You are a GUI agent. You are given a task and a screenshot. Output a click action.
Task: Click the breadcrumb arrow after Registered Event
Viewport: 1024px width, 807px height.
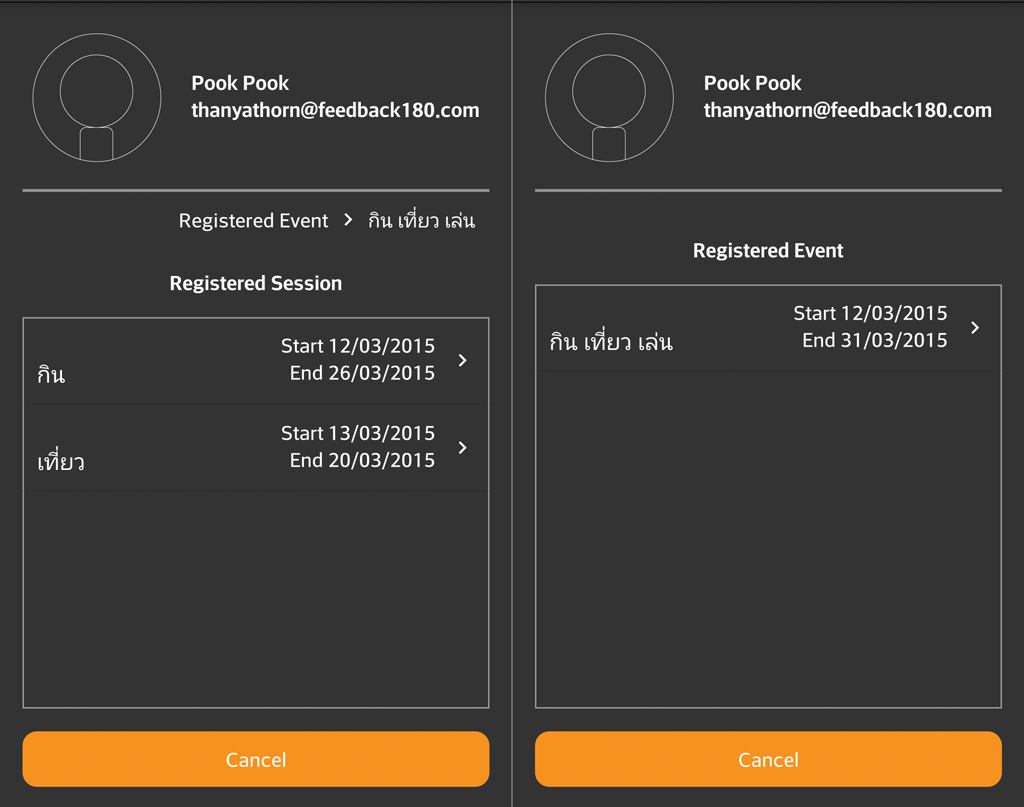point(348,220)
